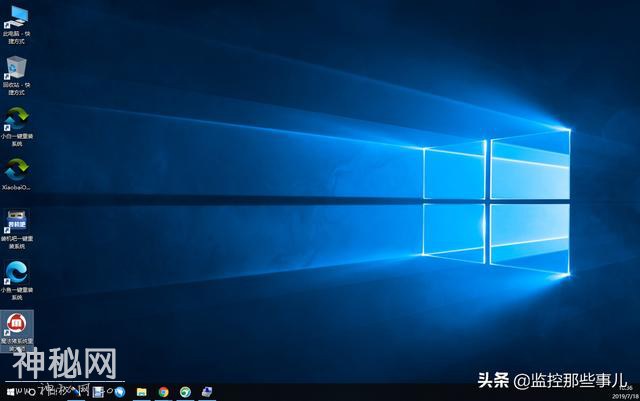Click the highlighted red 魔法猪系统重装 shortcut
The width and height of the screenshot is (640, 401).
(x=17, y=331)
